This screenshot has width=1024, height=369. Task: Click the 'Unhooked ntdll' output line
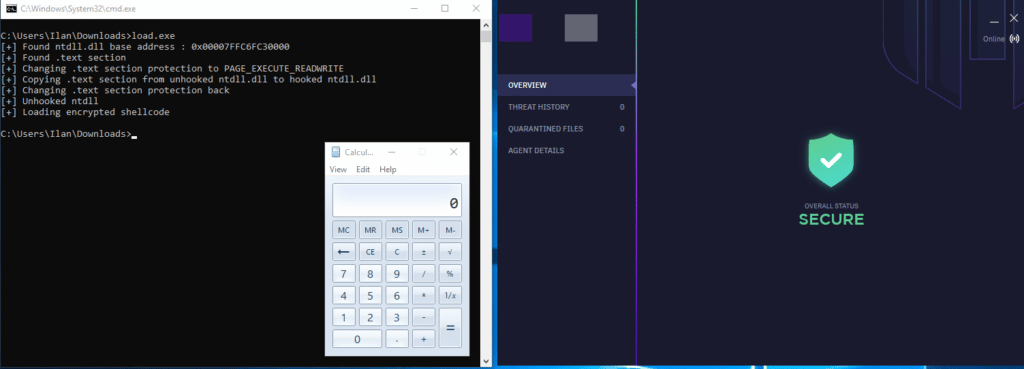50,101
